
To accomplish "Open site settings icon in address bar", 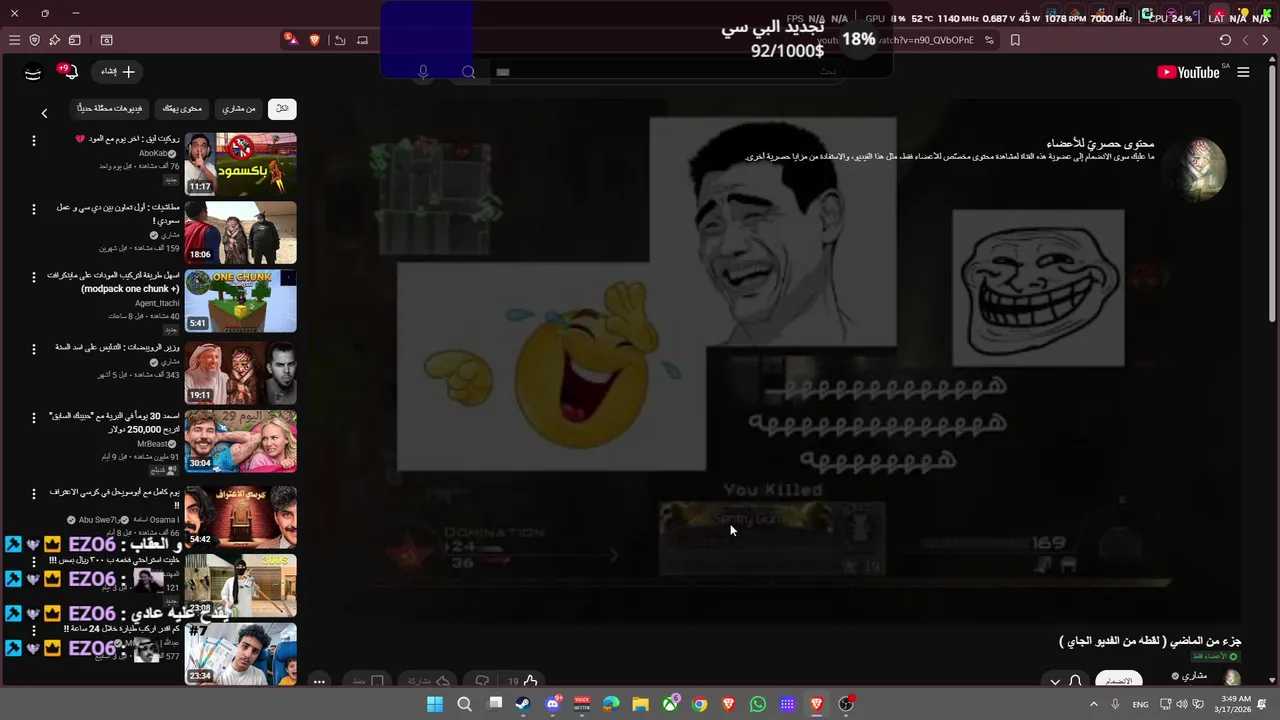I will (x=989, y=40).
